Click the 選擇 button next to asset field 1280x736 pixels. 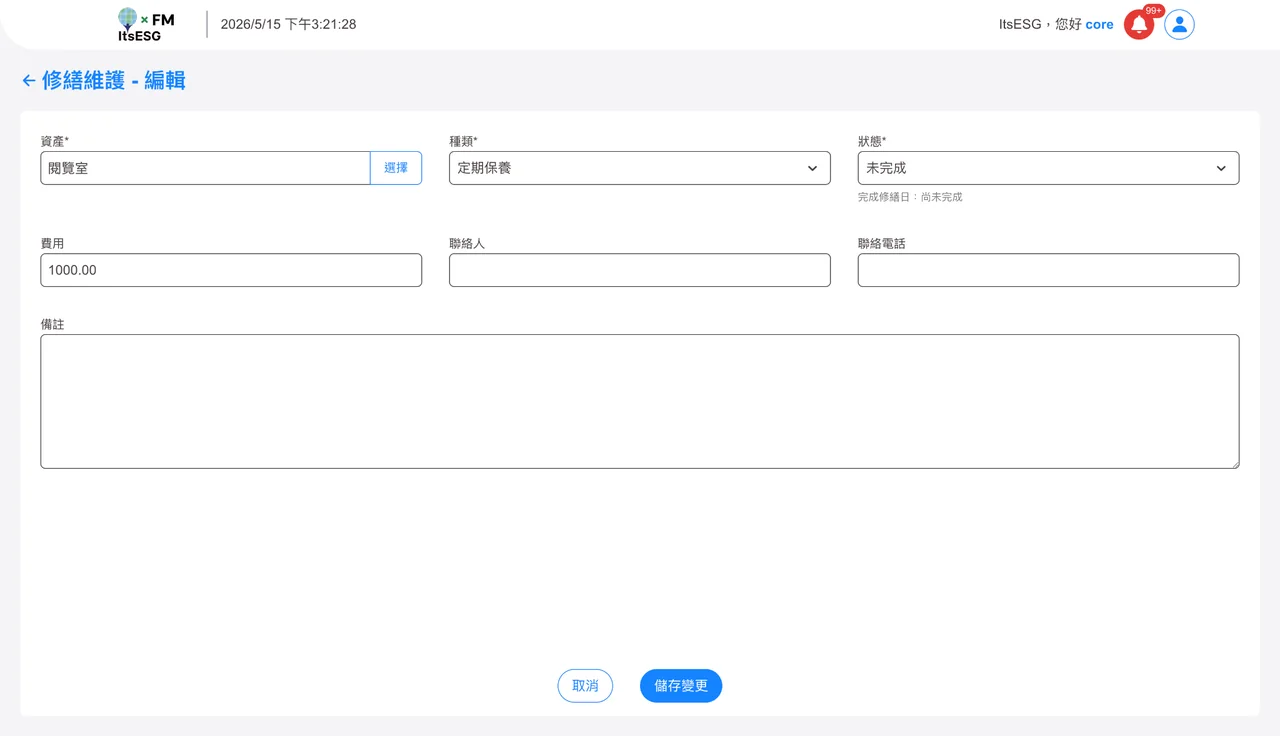coord(396,168)
